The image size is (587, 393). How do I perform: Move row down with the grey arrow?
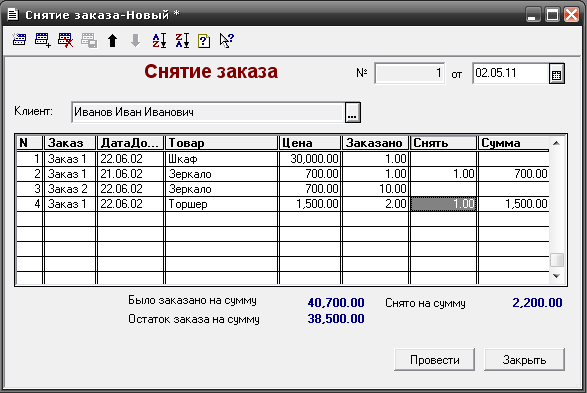pyautogui.click(x=136, y=40)
